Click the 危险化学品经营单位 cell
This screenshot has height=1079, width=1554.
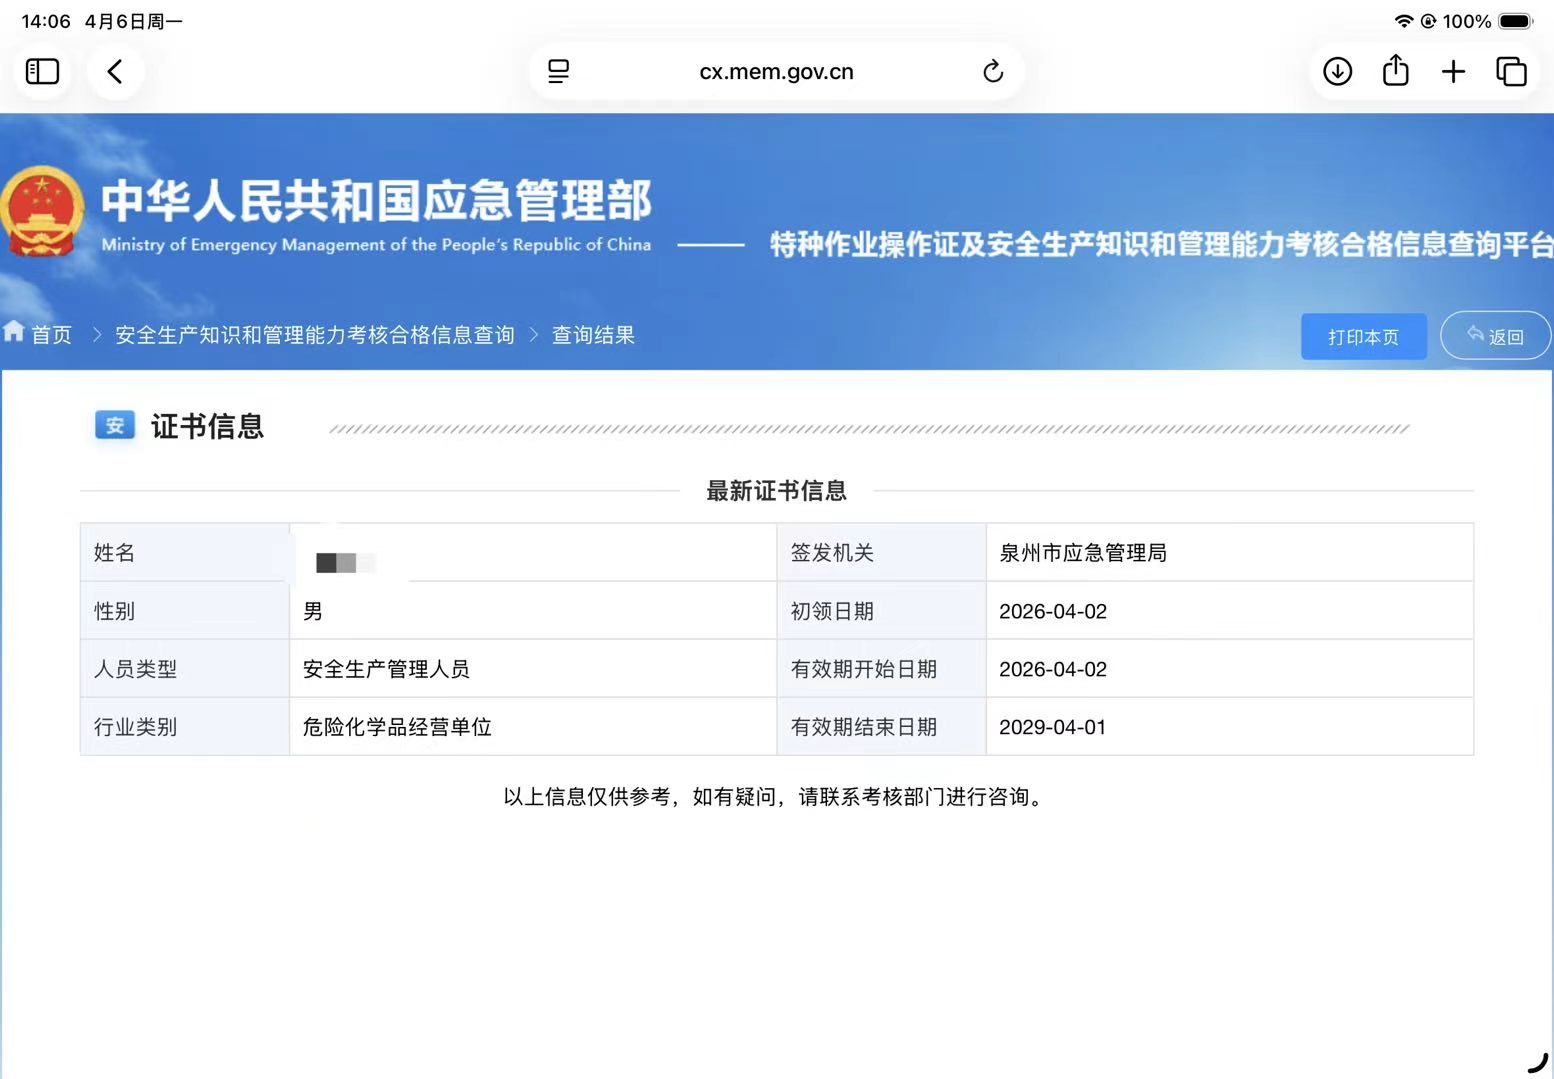[x=397, y=727]
